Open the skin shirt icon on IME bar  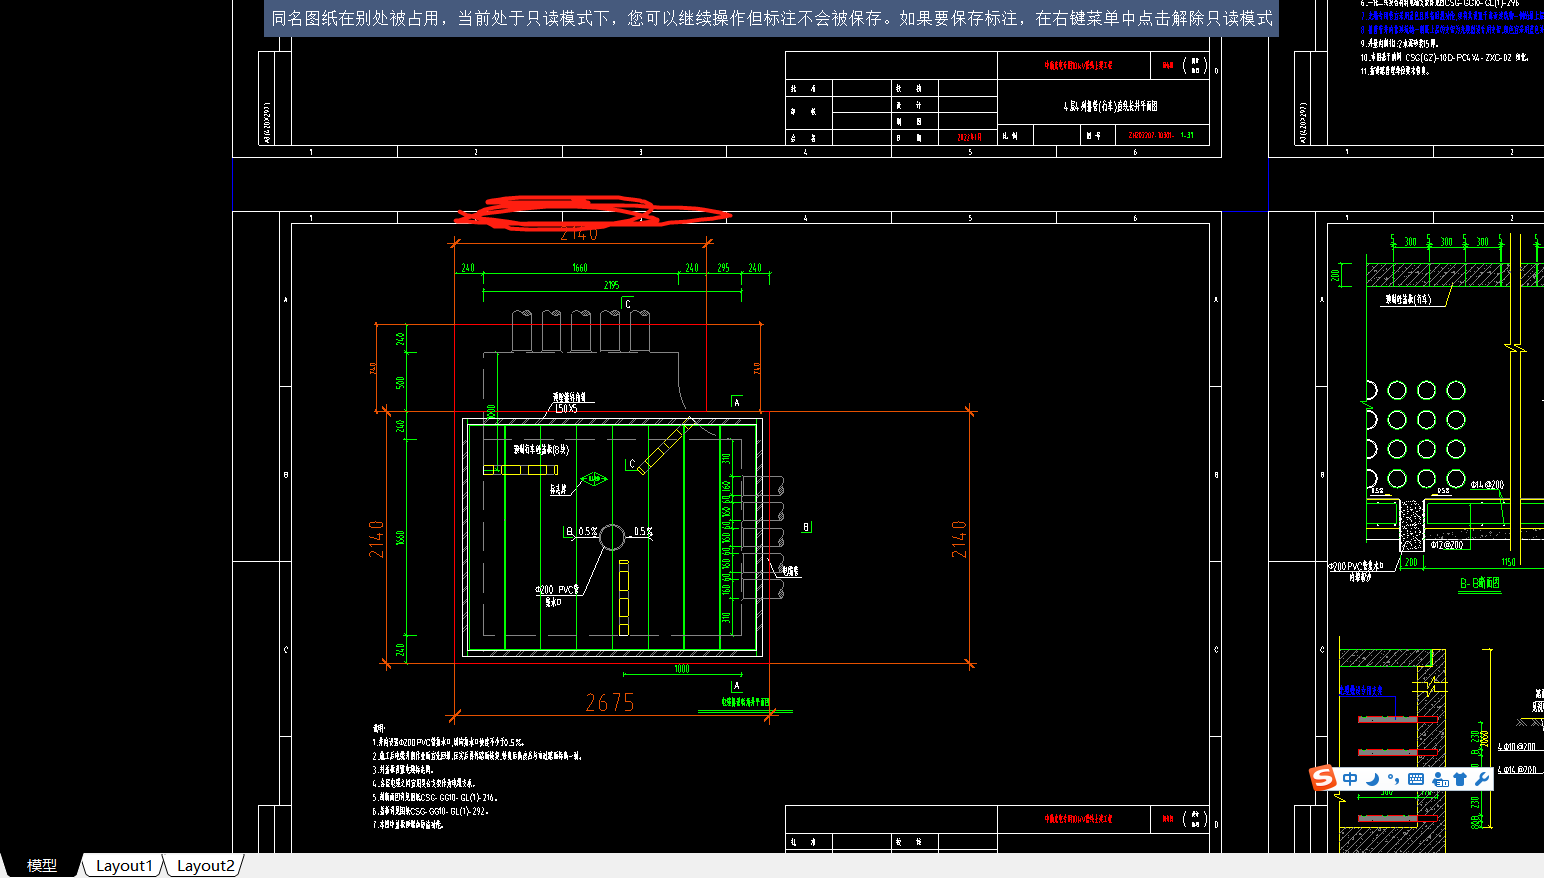click(x=1460, y=779)
